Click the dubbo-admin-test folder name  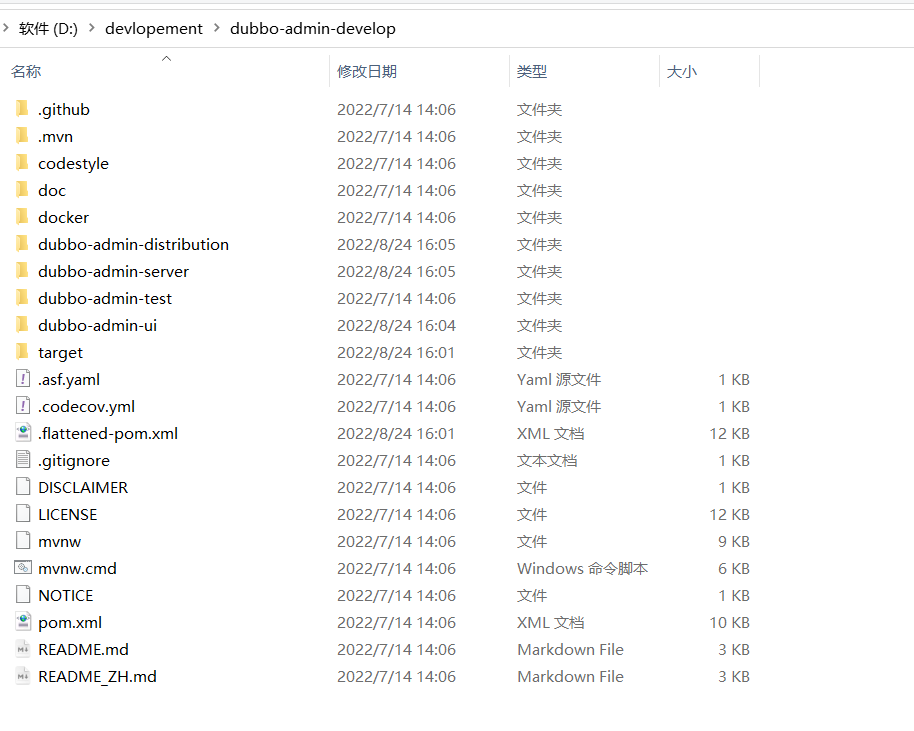tap(105, 298)
